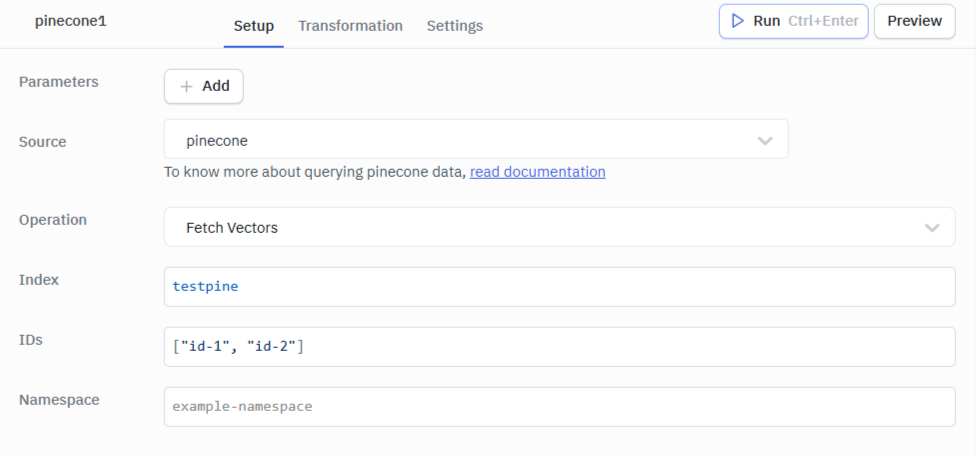This screenshot has height=456, width=976.
Task: Click the pinecone1 query name
Action: point(71,21)
